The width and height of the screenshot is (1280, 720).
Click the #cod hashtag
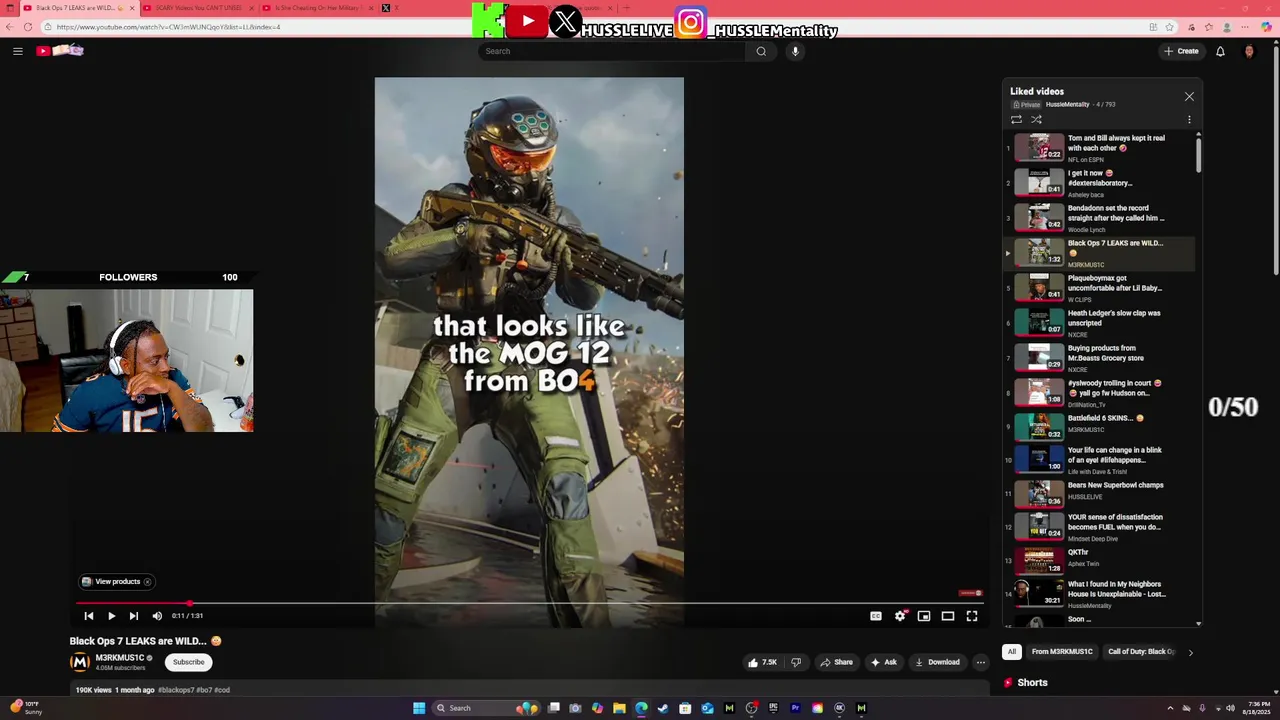(222, 690)
